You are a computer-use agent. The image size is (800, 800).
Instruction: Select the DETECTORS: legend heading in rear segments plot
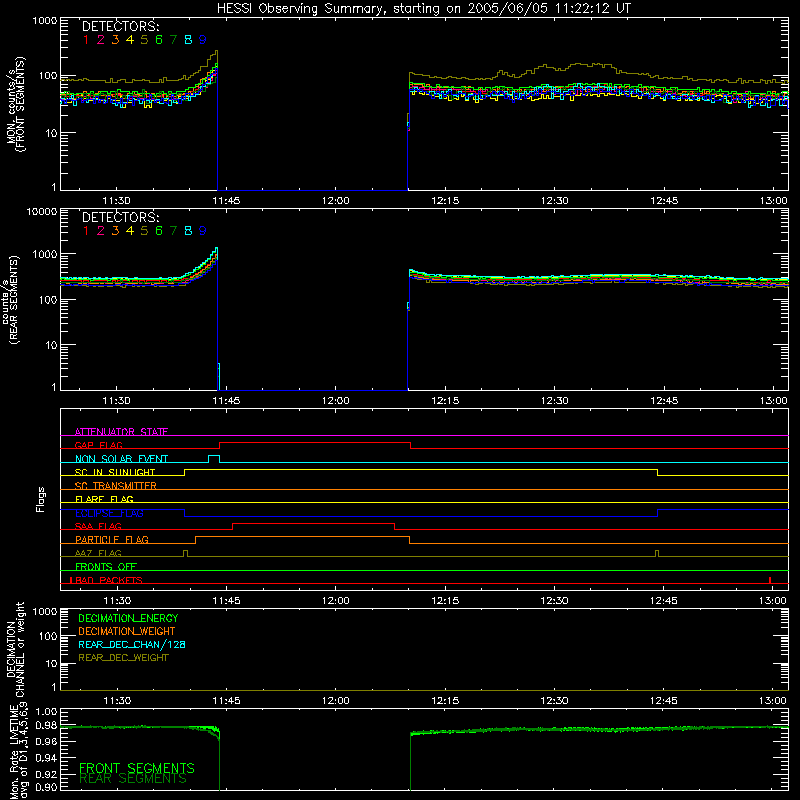click(x=121, y=217)
